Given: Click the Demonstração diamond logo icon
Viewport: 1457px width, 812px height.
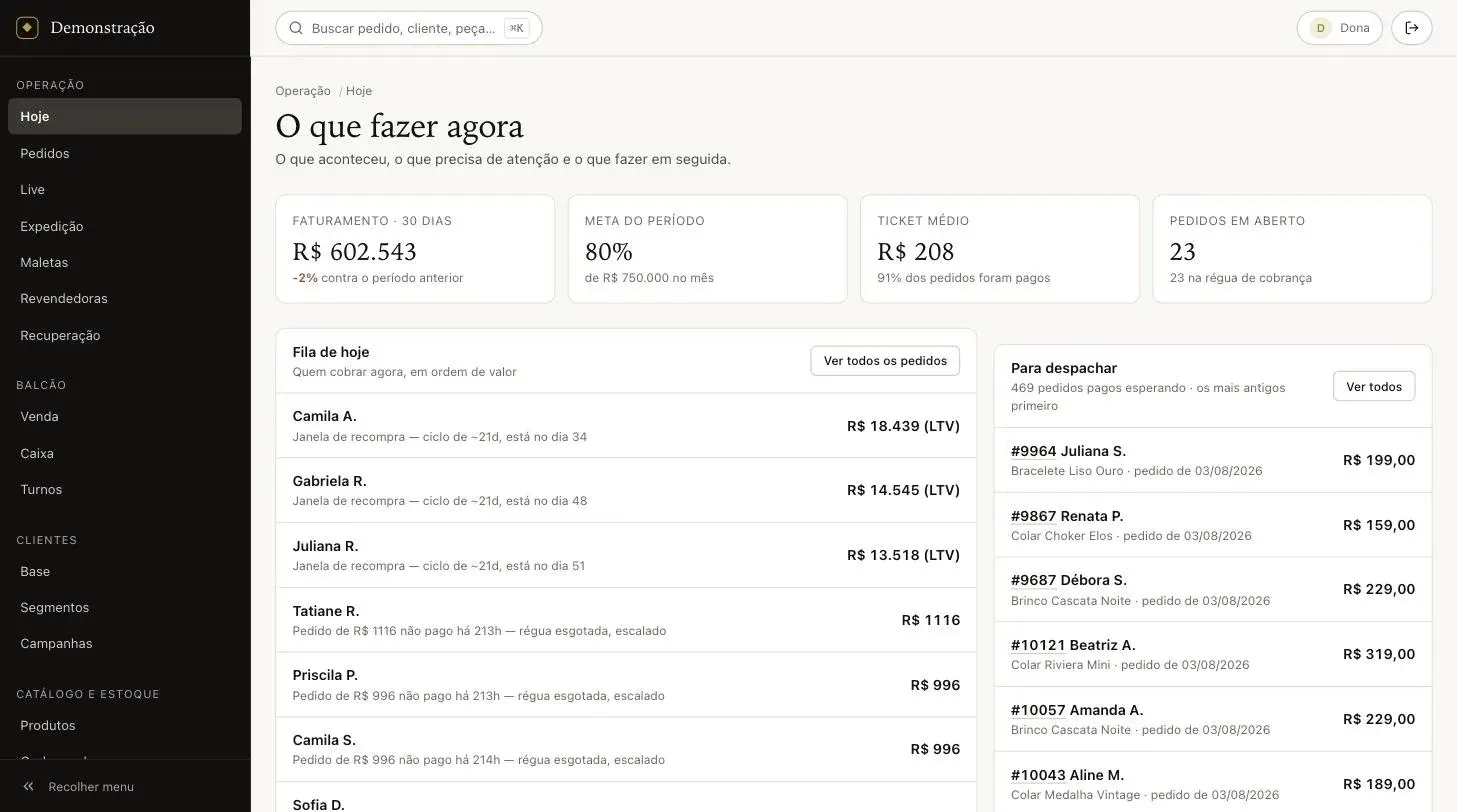Looking at the screenshot, I should 27,28.
